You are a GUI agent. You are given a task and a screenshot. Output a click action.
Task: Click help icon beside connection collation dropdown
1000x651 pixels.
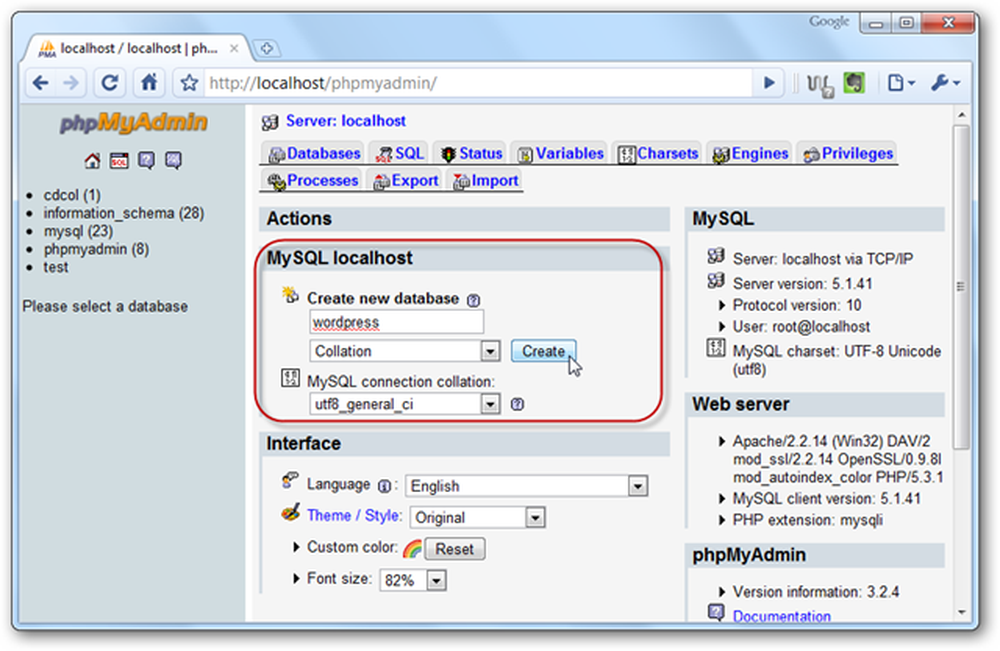[x=517, y=404]
